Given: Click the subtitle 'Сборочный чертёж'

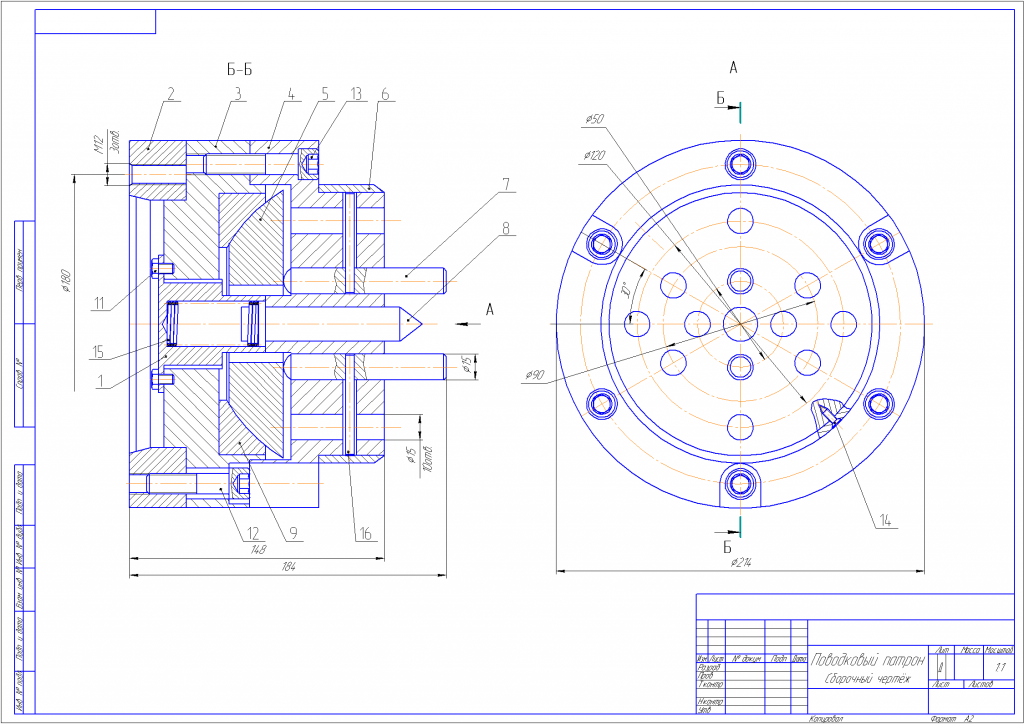Looking at the screenshot, I should click(867, 679).
